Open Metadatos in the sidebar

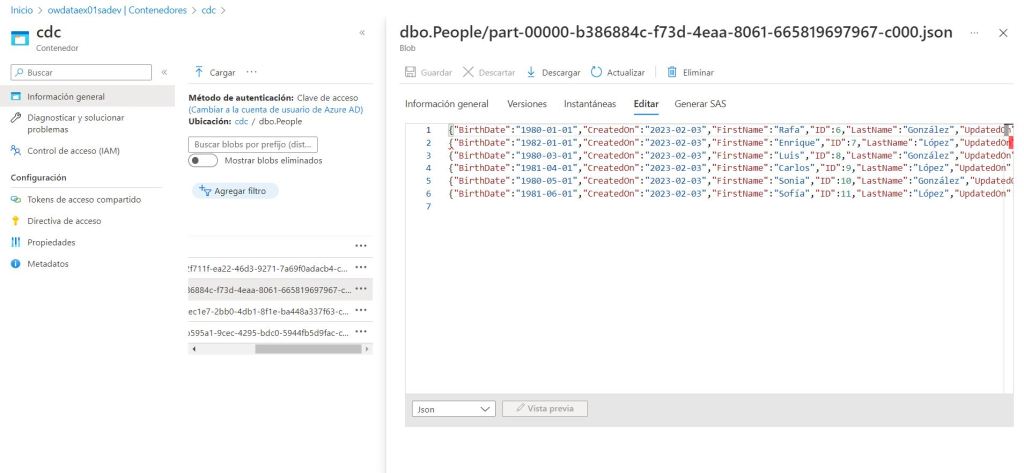(x=48, y=264)
